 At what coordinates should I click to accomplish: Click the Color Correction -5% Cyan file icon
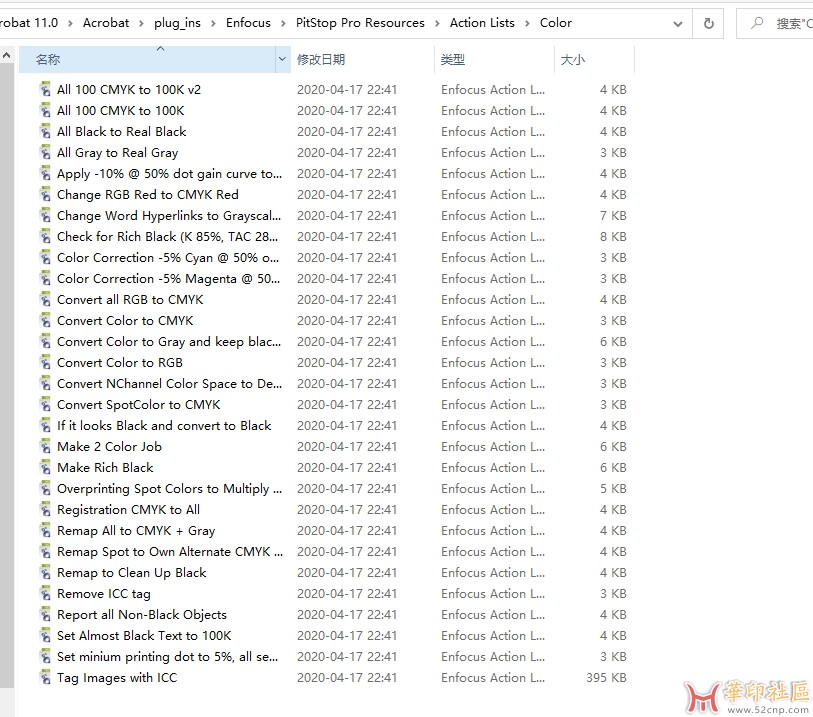pos(46,257)
